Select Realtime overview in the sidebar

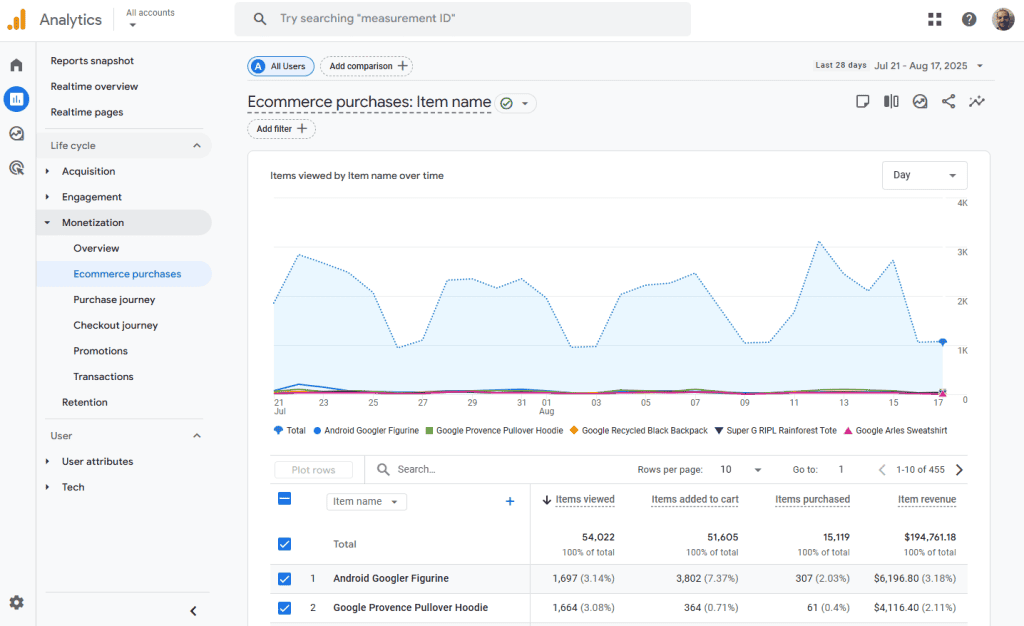[94, 87]
